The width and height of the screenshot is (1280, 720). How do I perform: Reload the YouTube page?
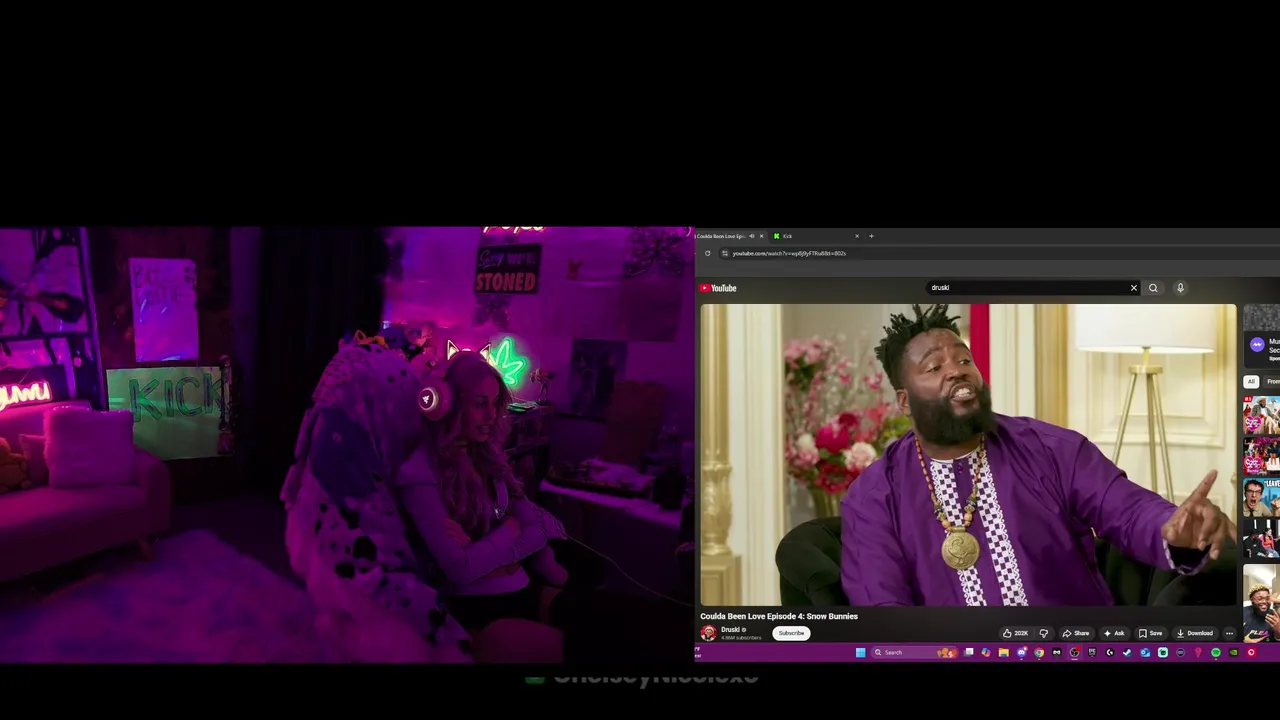tap(707, 253)
